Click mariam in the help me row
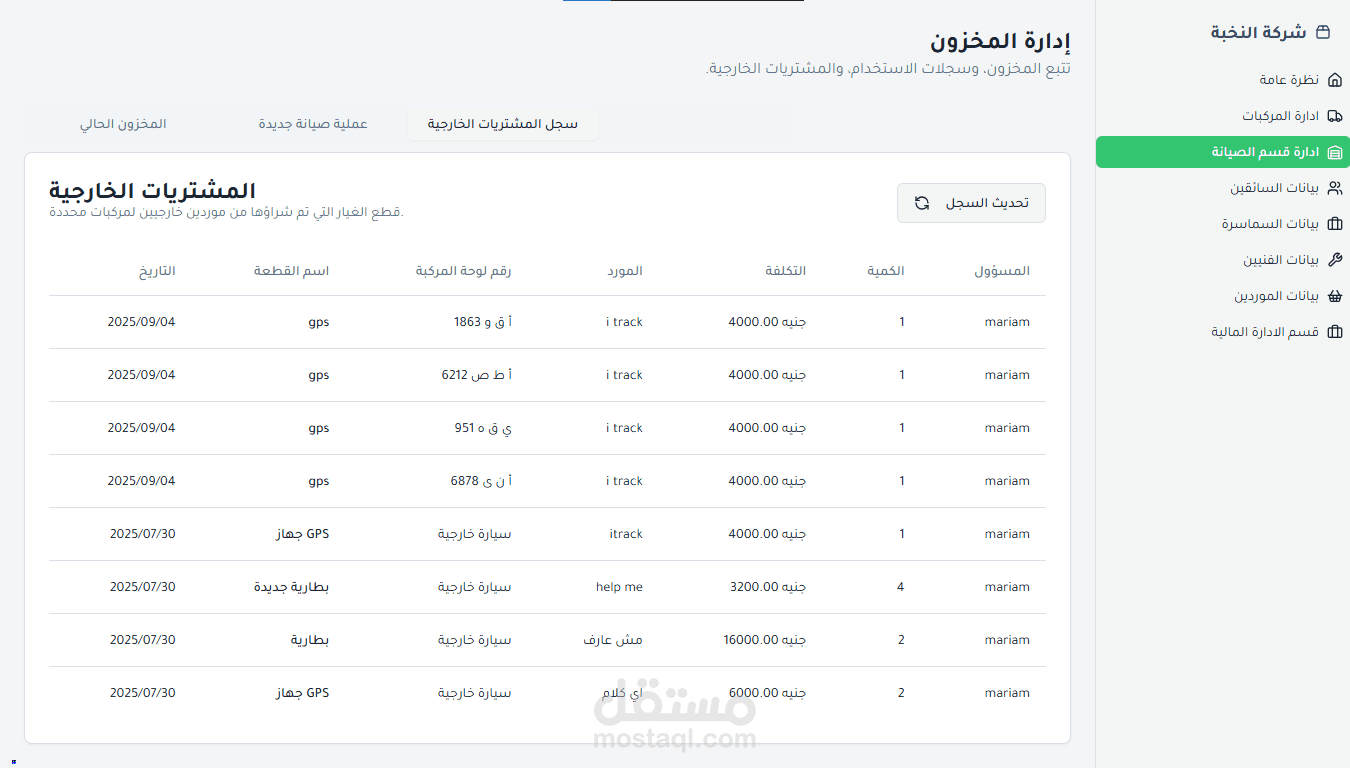This screenshot has width=1350, height=768. tap(1007, 587)
